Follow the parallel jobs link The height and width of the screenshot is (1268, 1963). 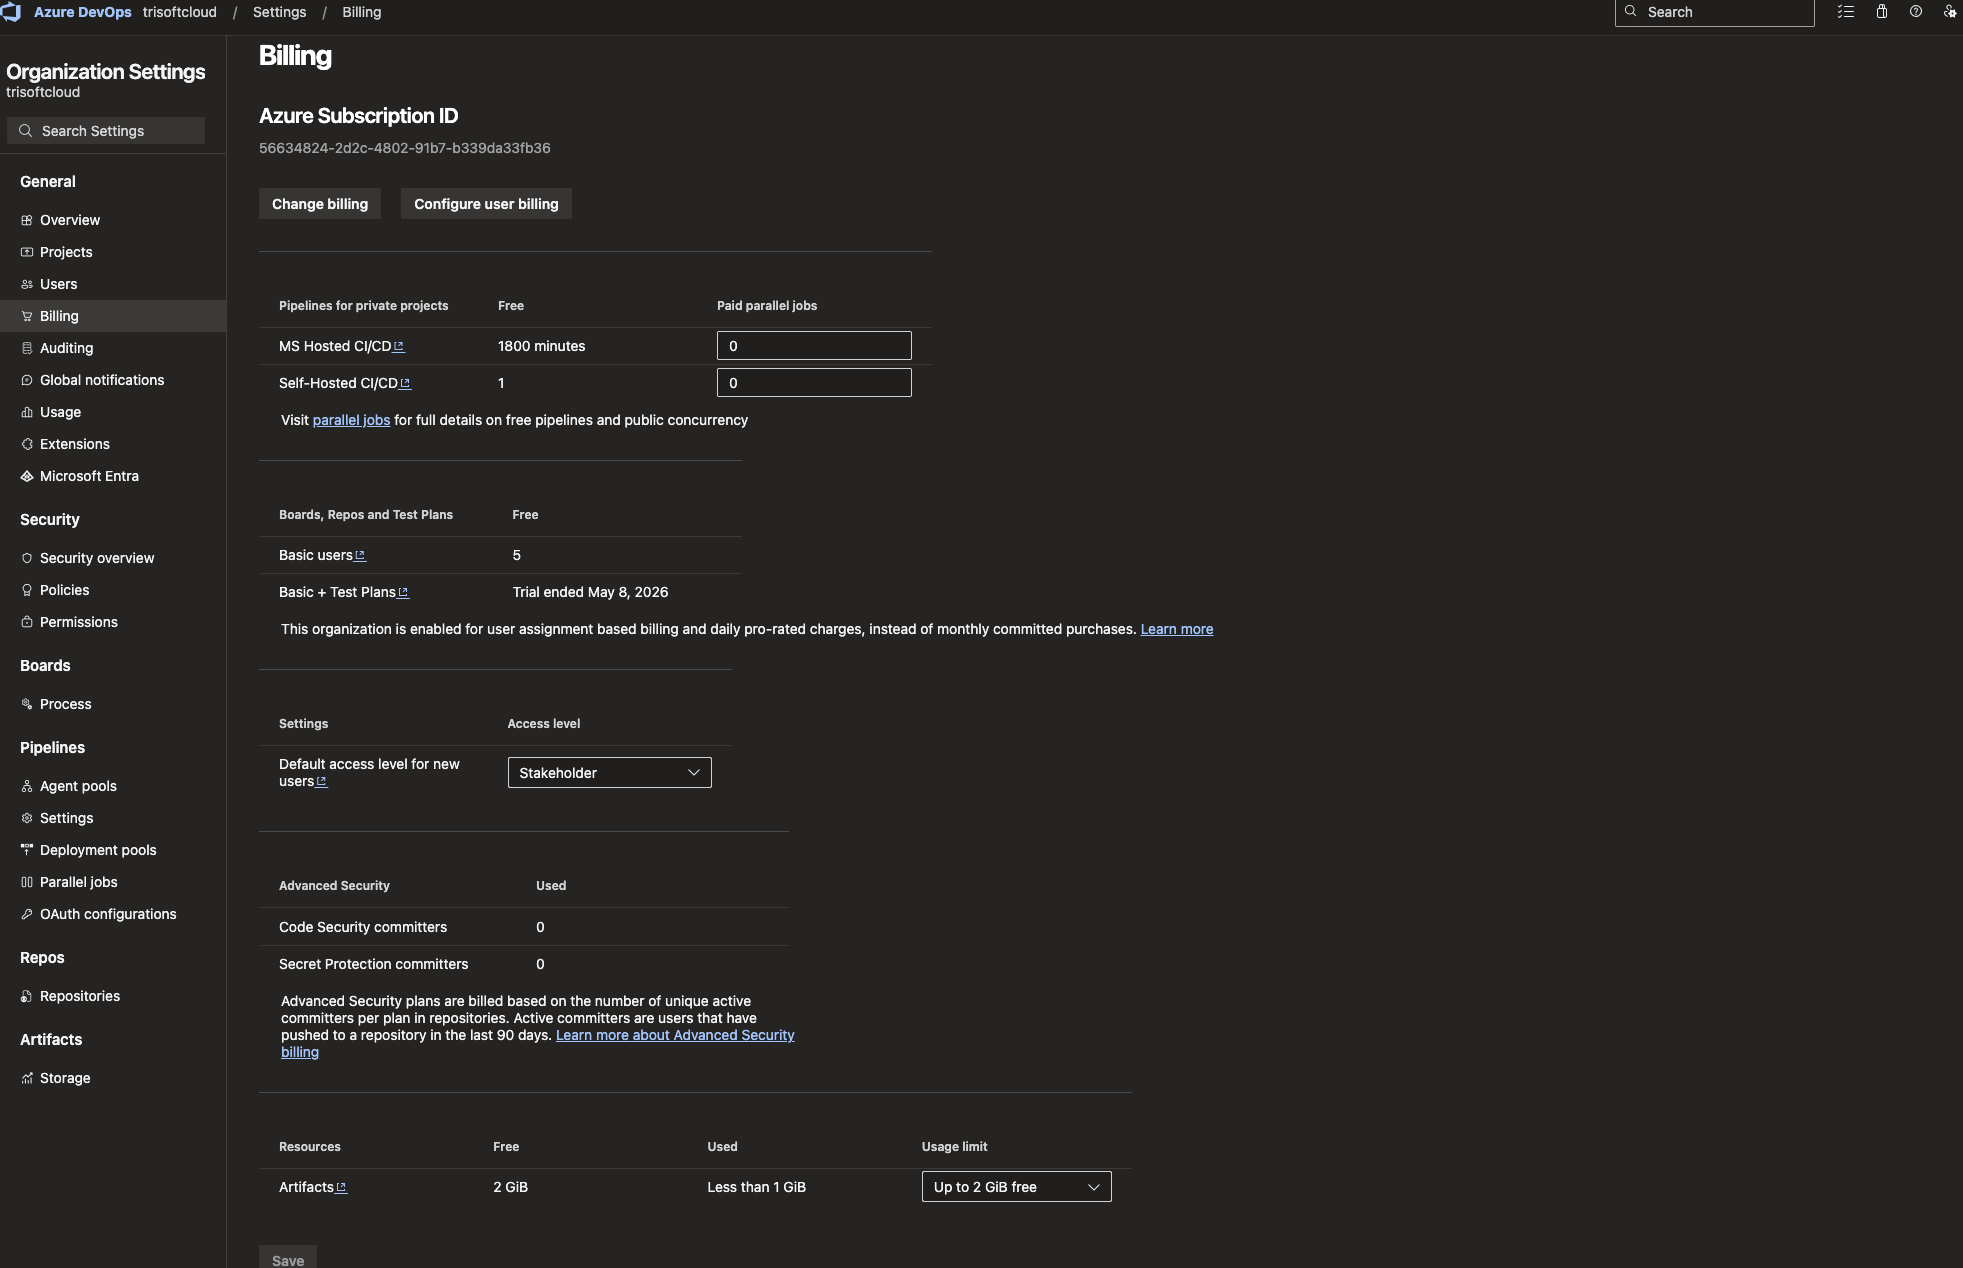(x=351, y=420)
